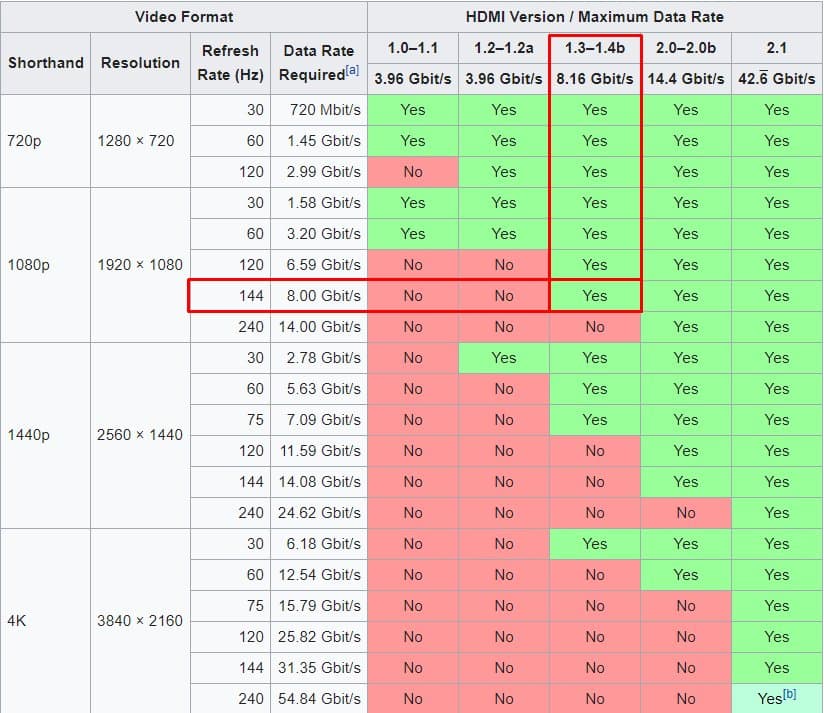Select the 'Resolution' column header
This screenshot has width=824, height=713.
(140, 63)
